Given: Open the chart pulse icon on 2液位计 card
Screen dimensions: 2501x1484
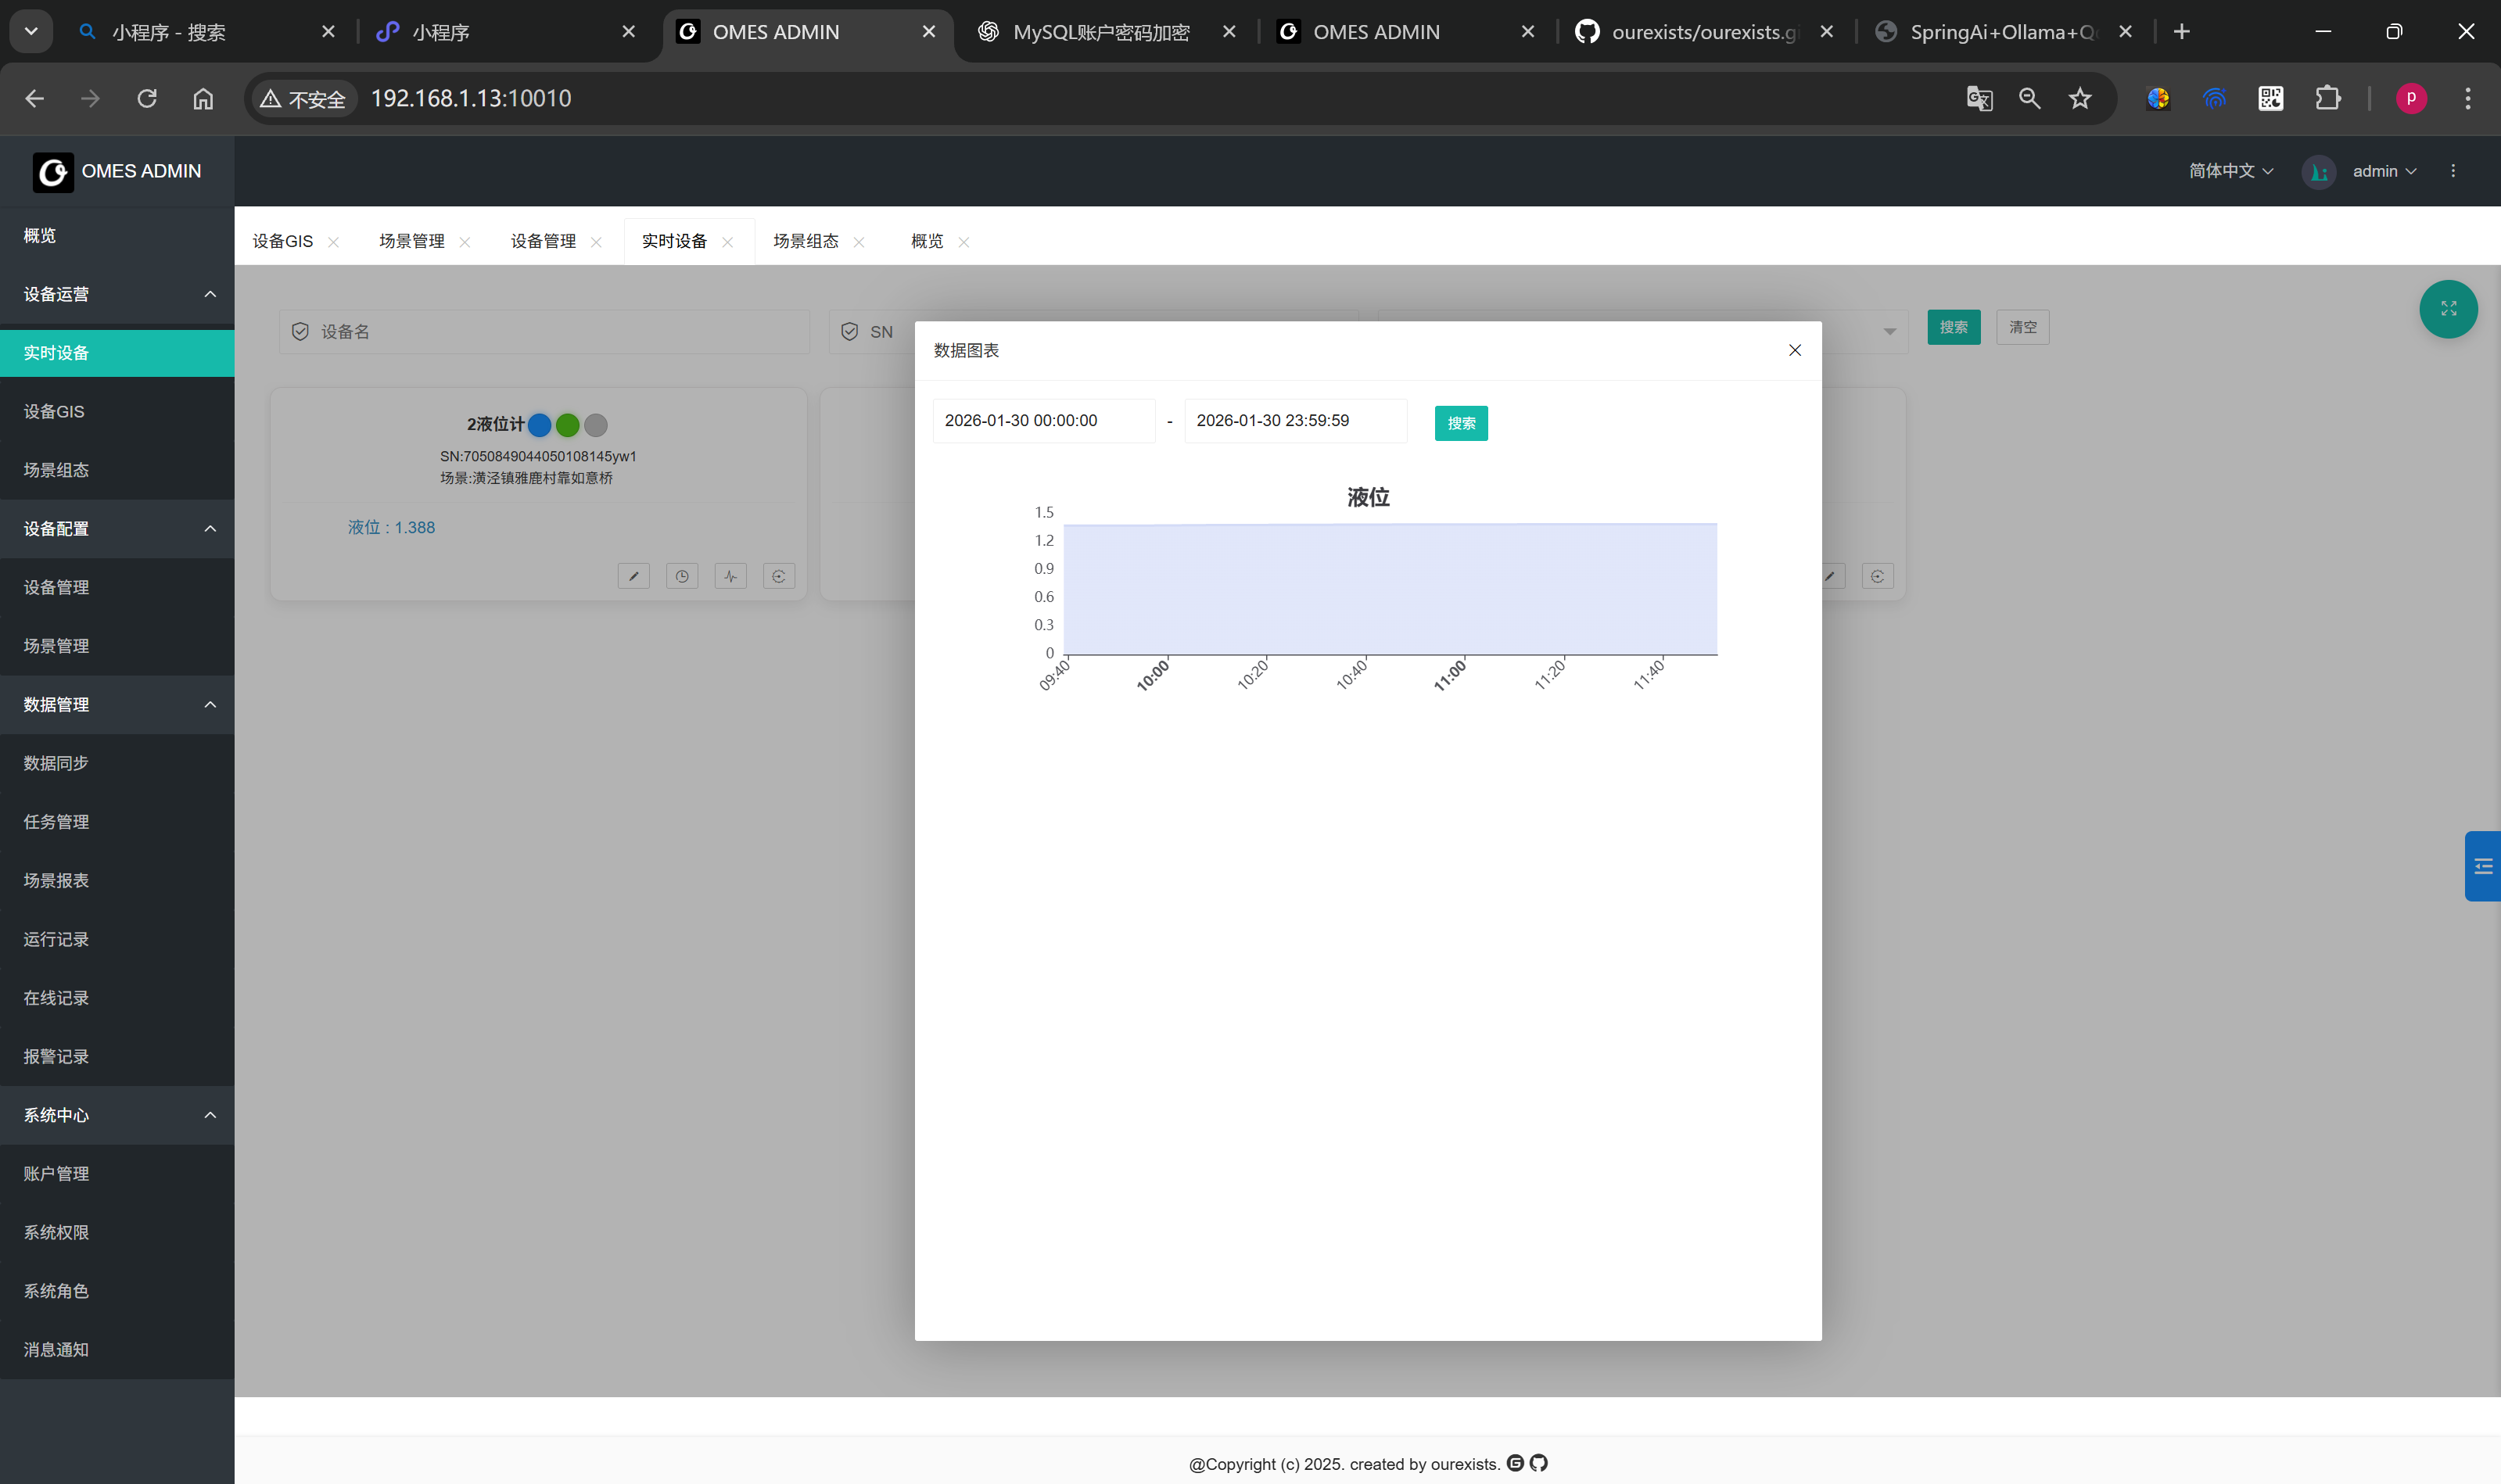Looking at the screenshot, I should 730,576.
